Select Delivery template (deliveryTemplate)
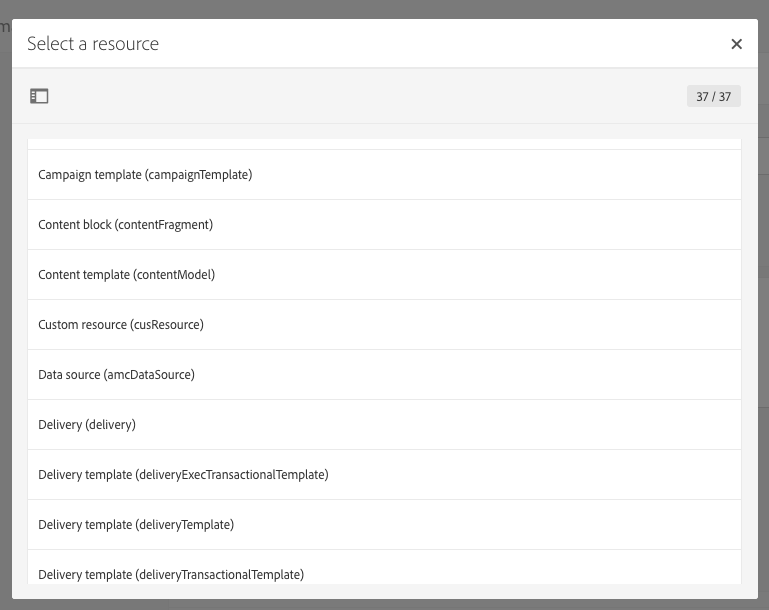Image resolution: width=769 pixels, height=610 pixels. pos(136,525)
